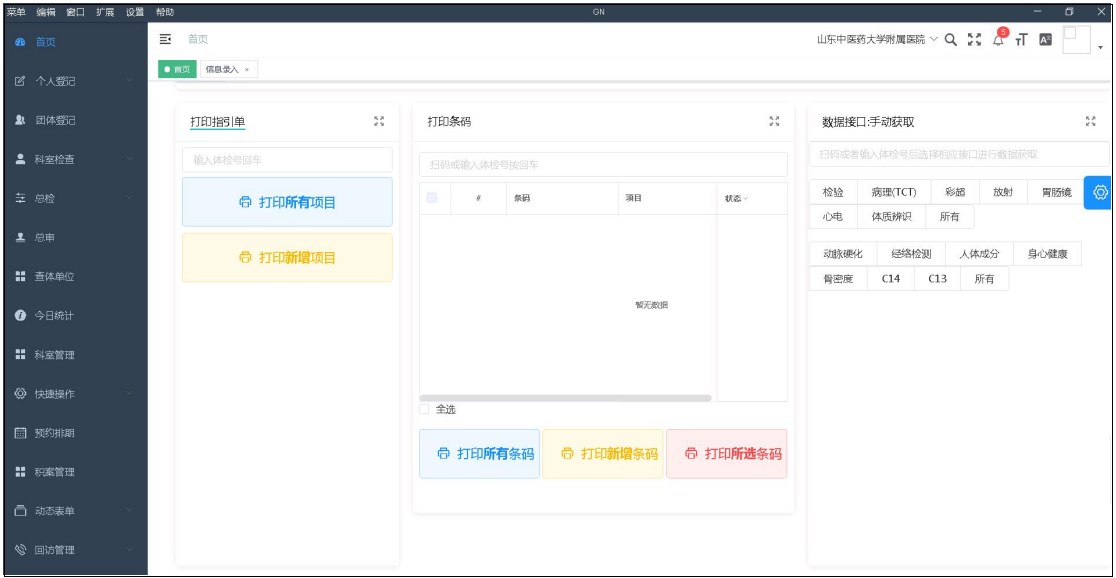1116x578 pixels.
Task: Click the 扫码或输入体检号按回车 barcode input field
Action: point(603,164)
